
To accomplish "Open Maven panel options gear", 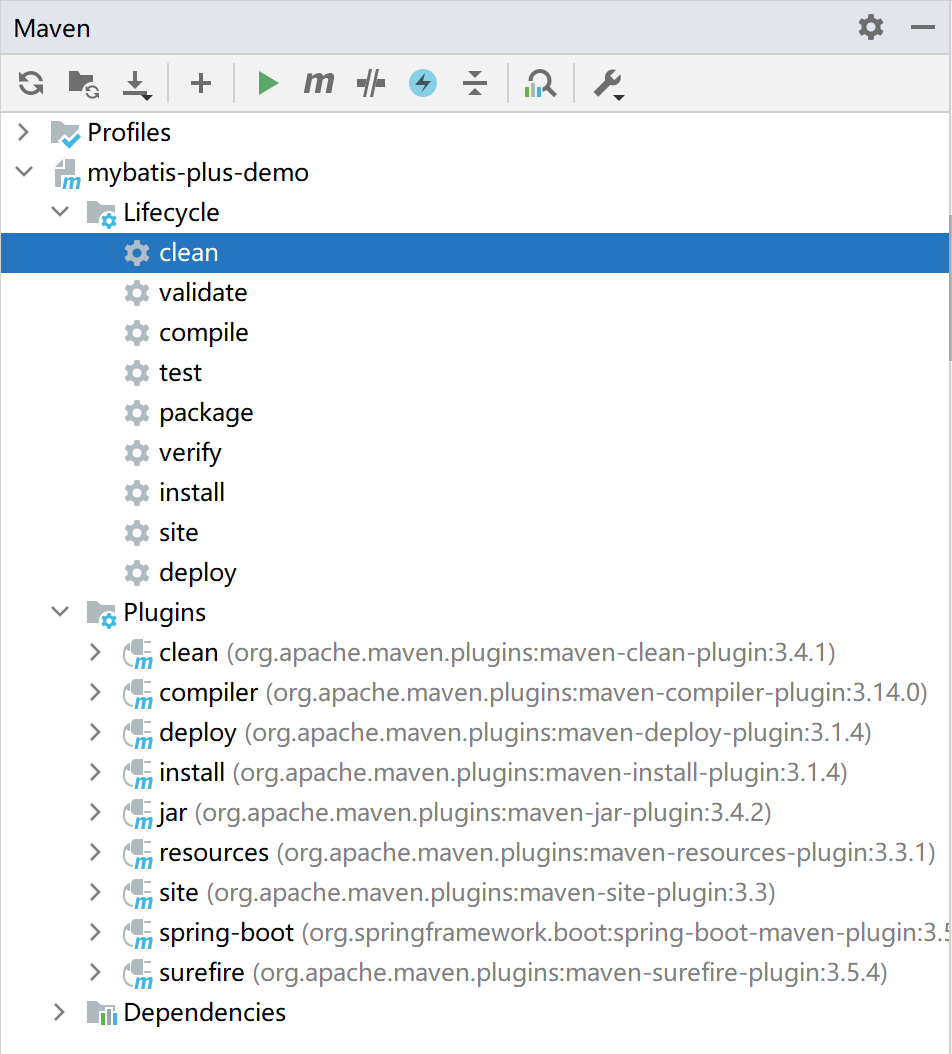I will point(871,28).
